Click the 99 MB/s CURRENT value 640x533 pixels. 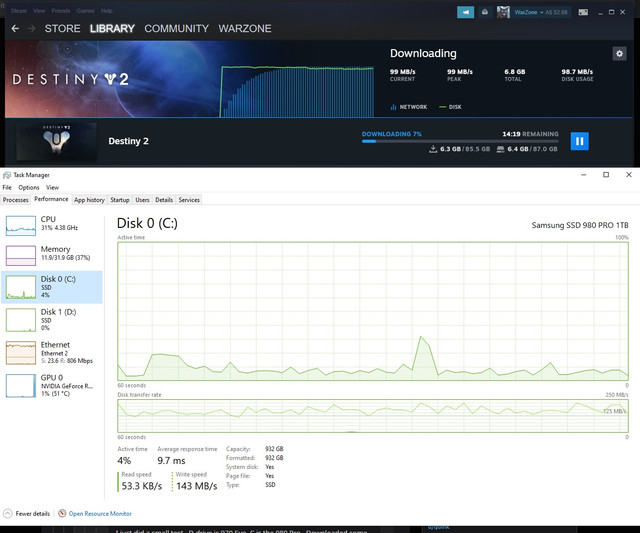[402, 71]
